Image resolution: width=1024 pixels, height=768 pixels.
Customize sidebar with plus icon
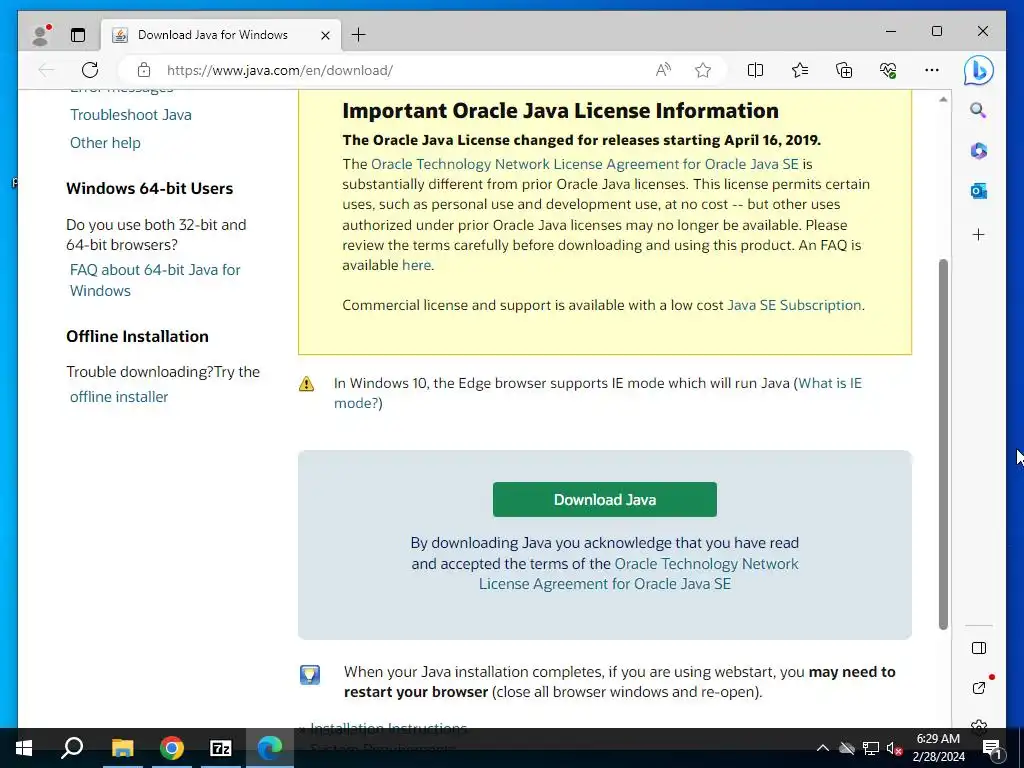pos(978,234)
